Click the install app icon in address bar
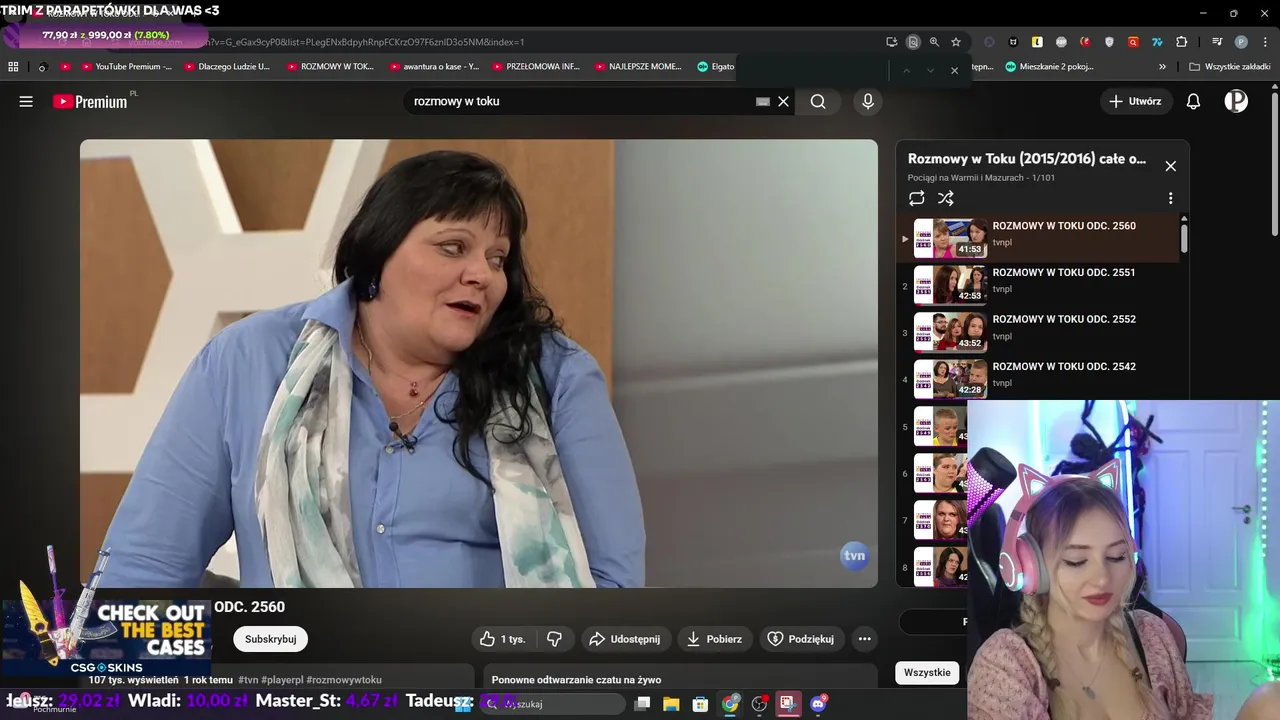1280x720 pixels. pos(891,42)
